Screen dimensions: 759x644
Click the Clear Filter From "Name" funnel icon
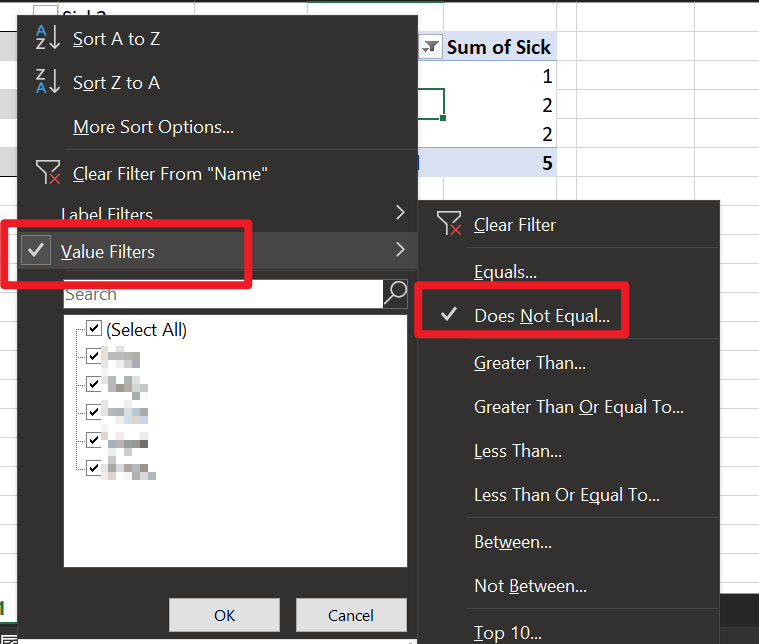tap(47, 172)
